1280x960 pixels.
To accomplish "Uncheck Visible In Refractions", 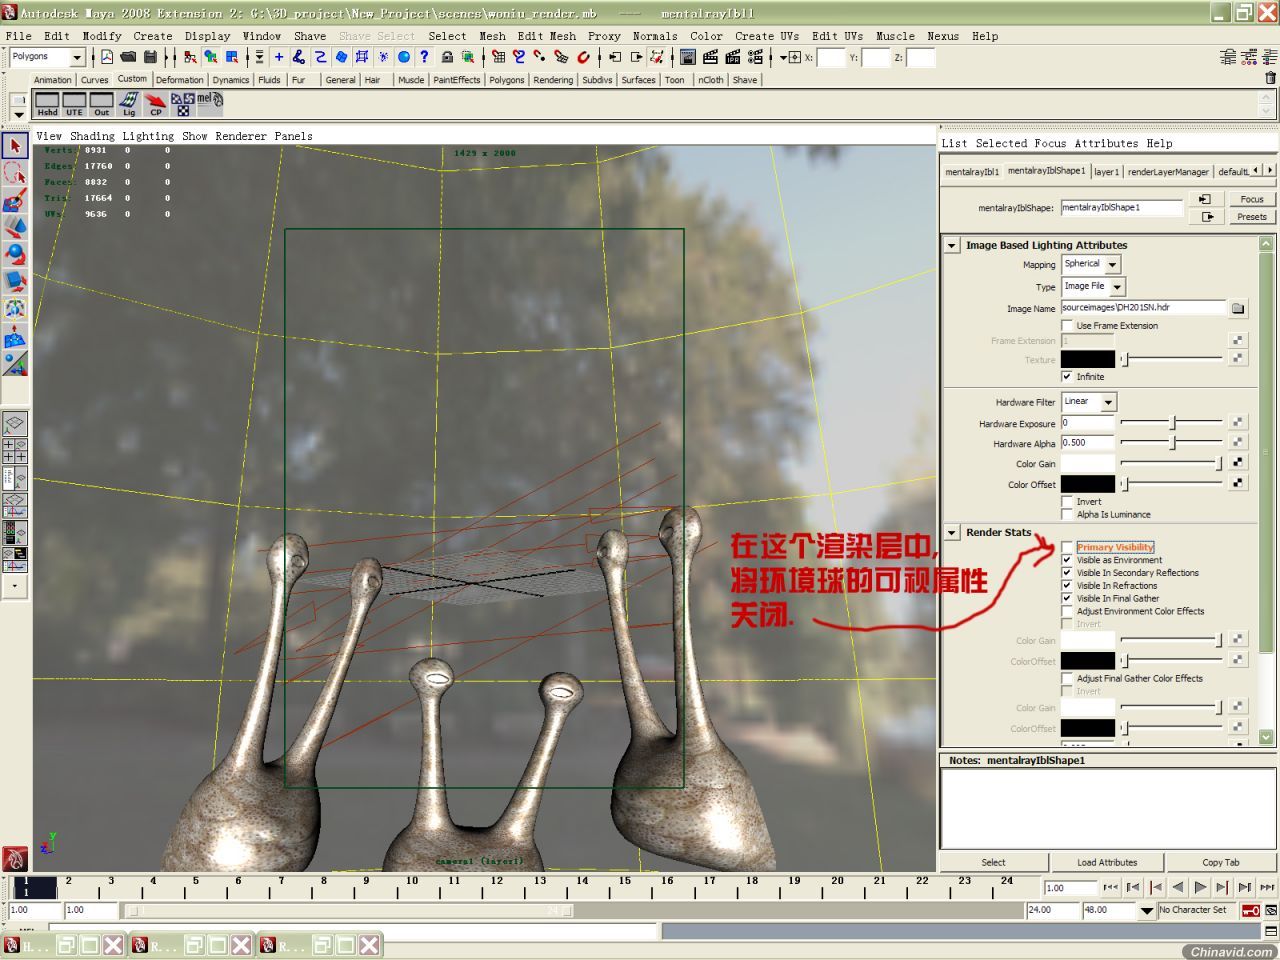I will (1067, 586).
